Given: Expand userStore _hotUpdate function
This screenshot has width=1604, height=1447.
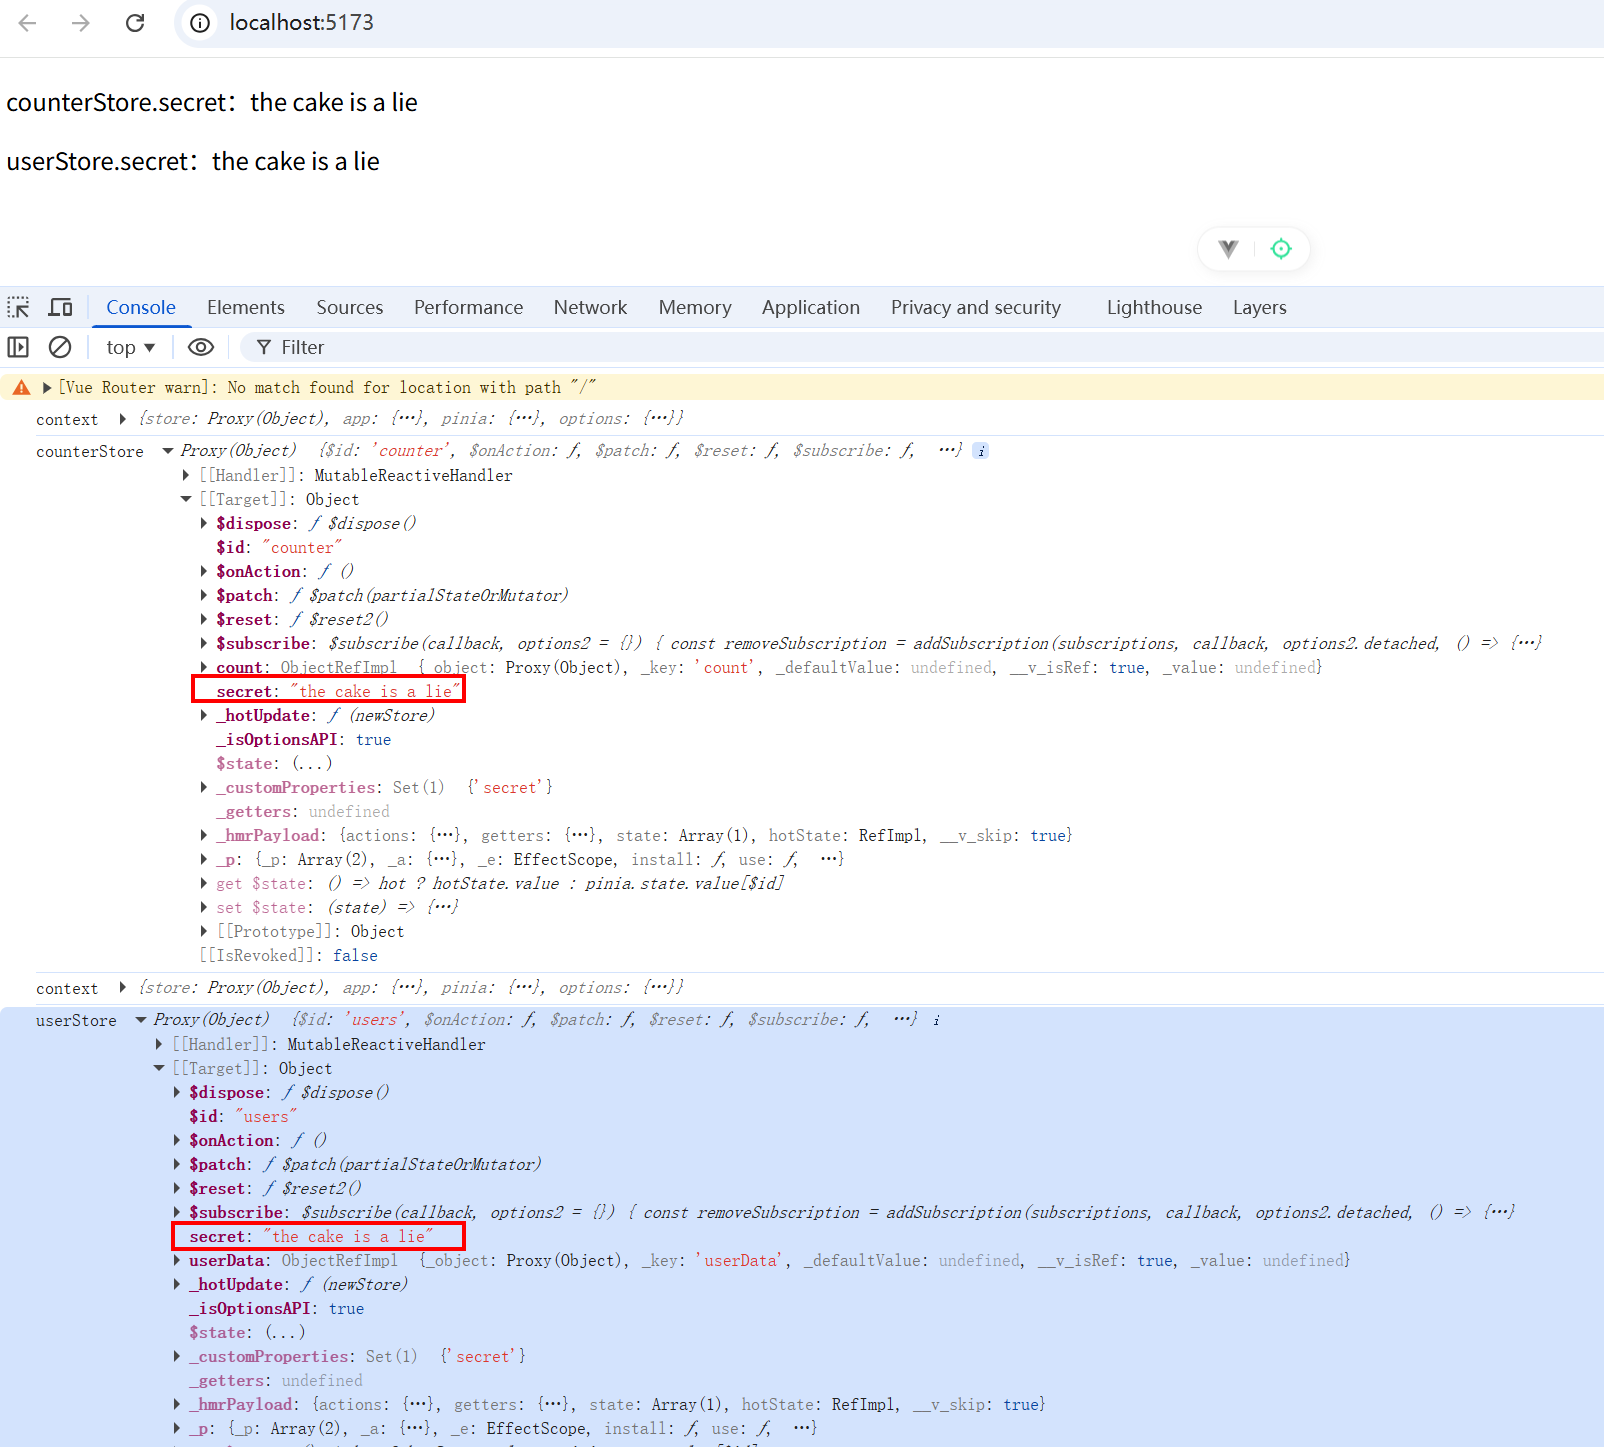Looking at the screenshot, I should point(177,1284).
